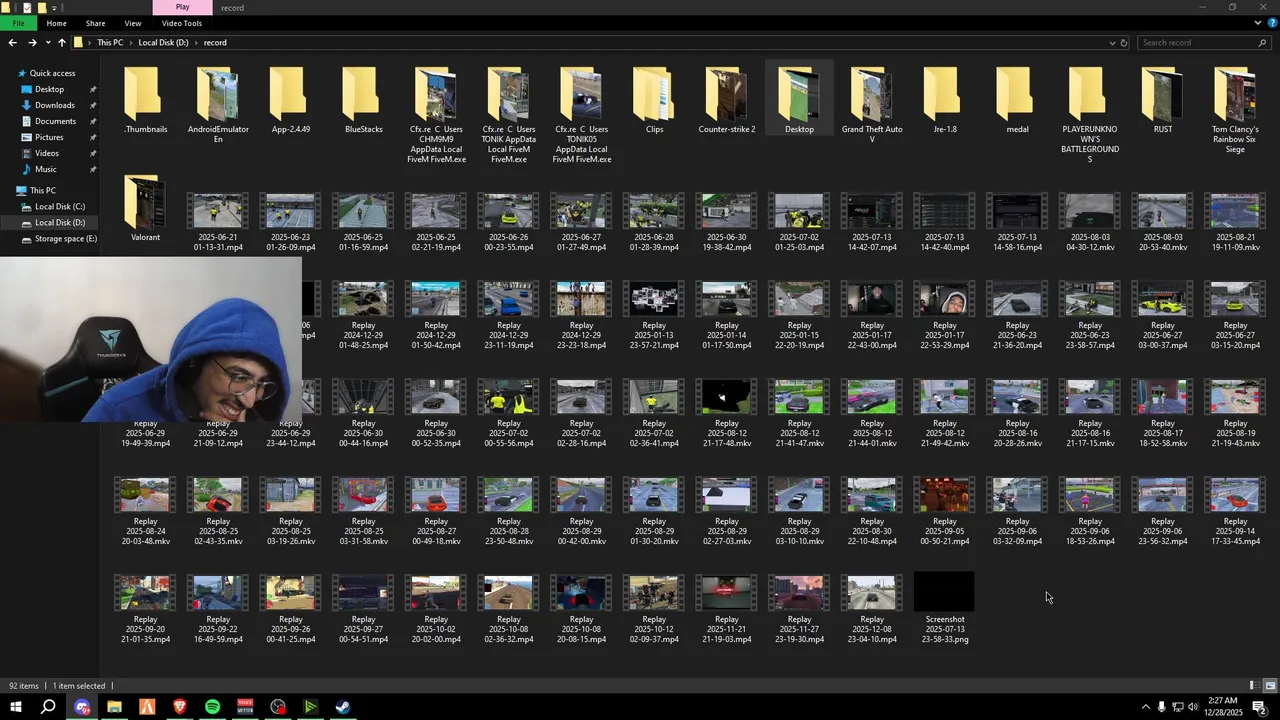Switch to large thumbnails view
Image resolution: width=1280 pixels, height=720 pixels.
point(1270,686)
